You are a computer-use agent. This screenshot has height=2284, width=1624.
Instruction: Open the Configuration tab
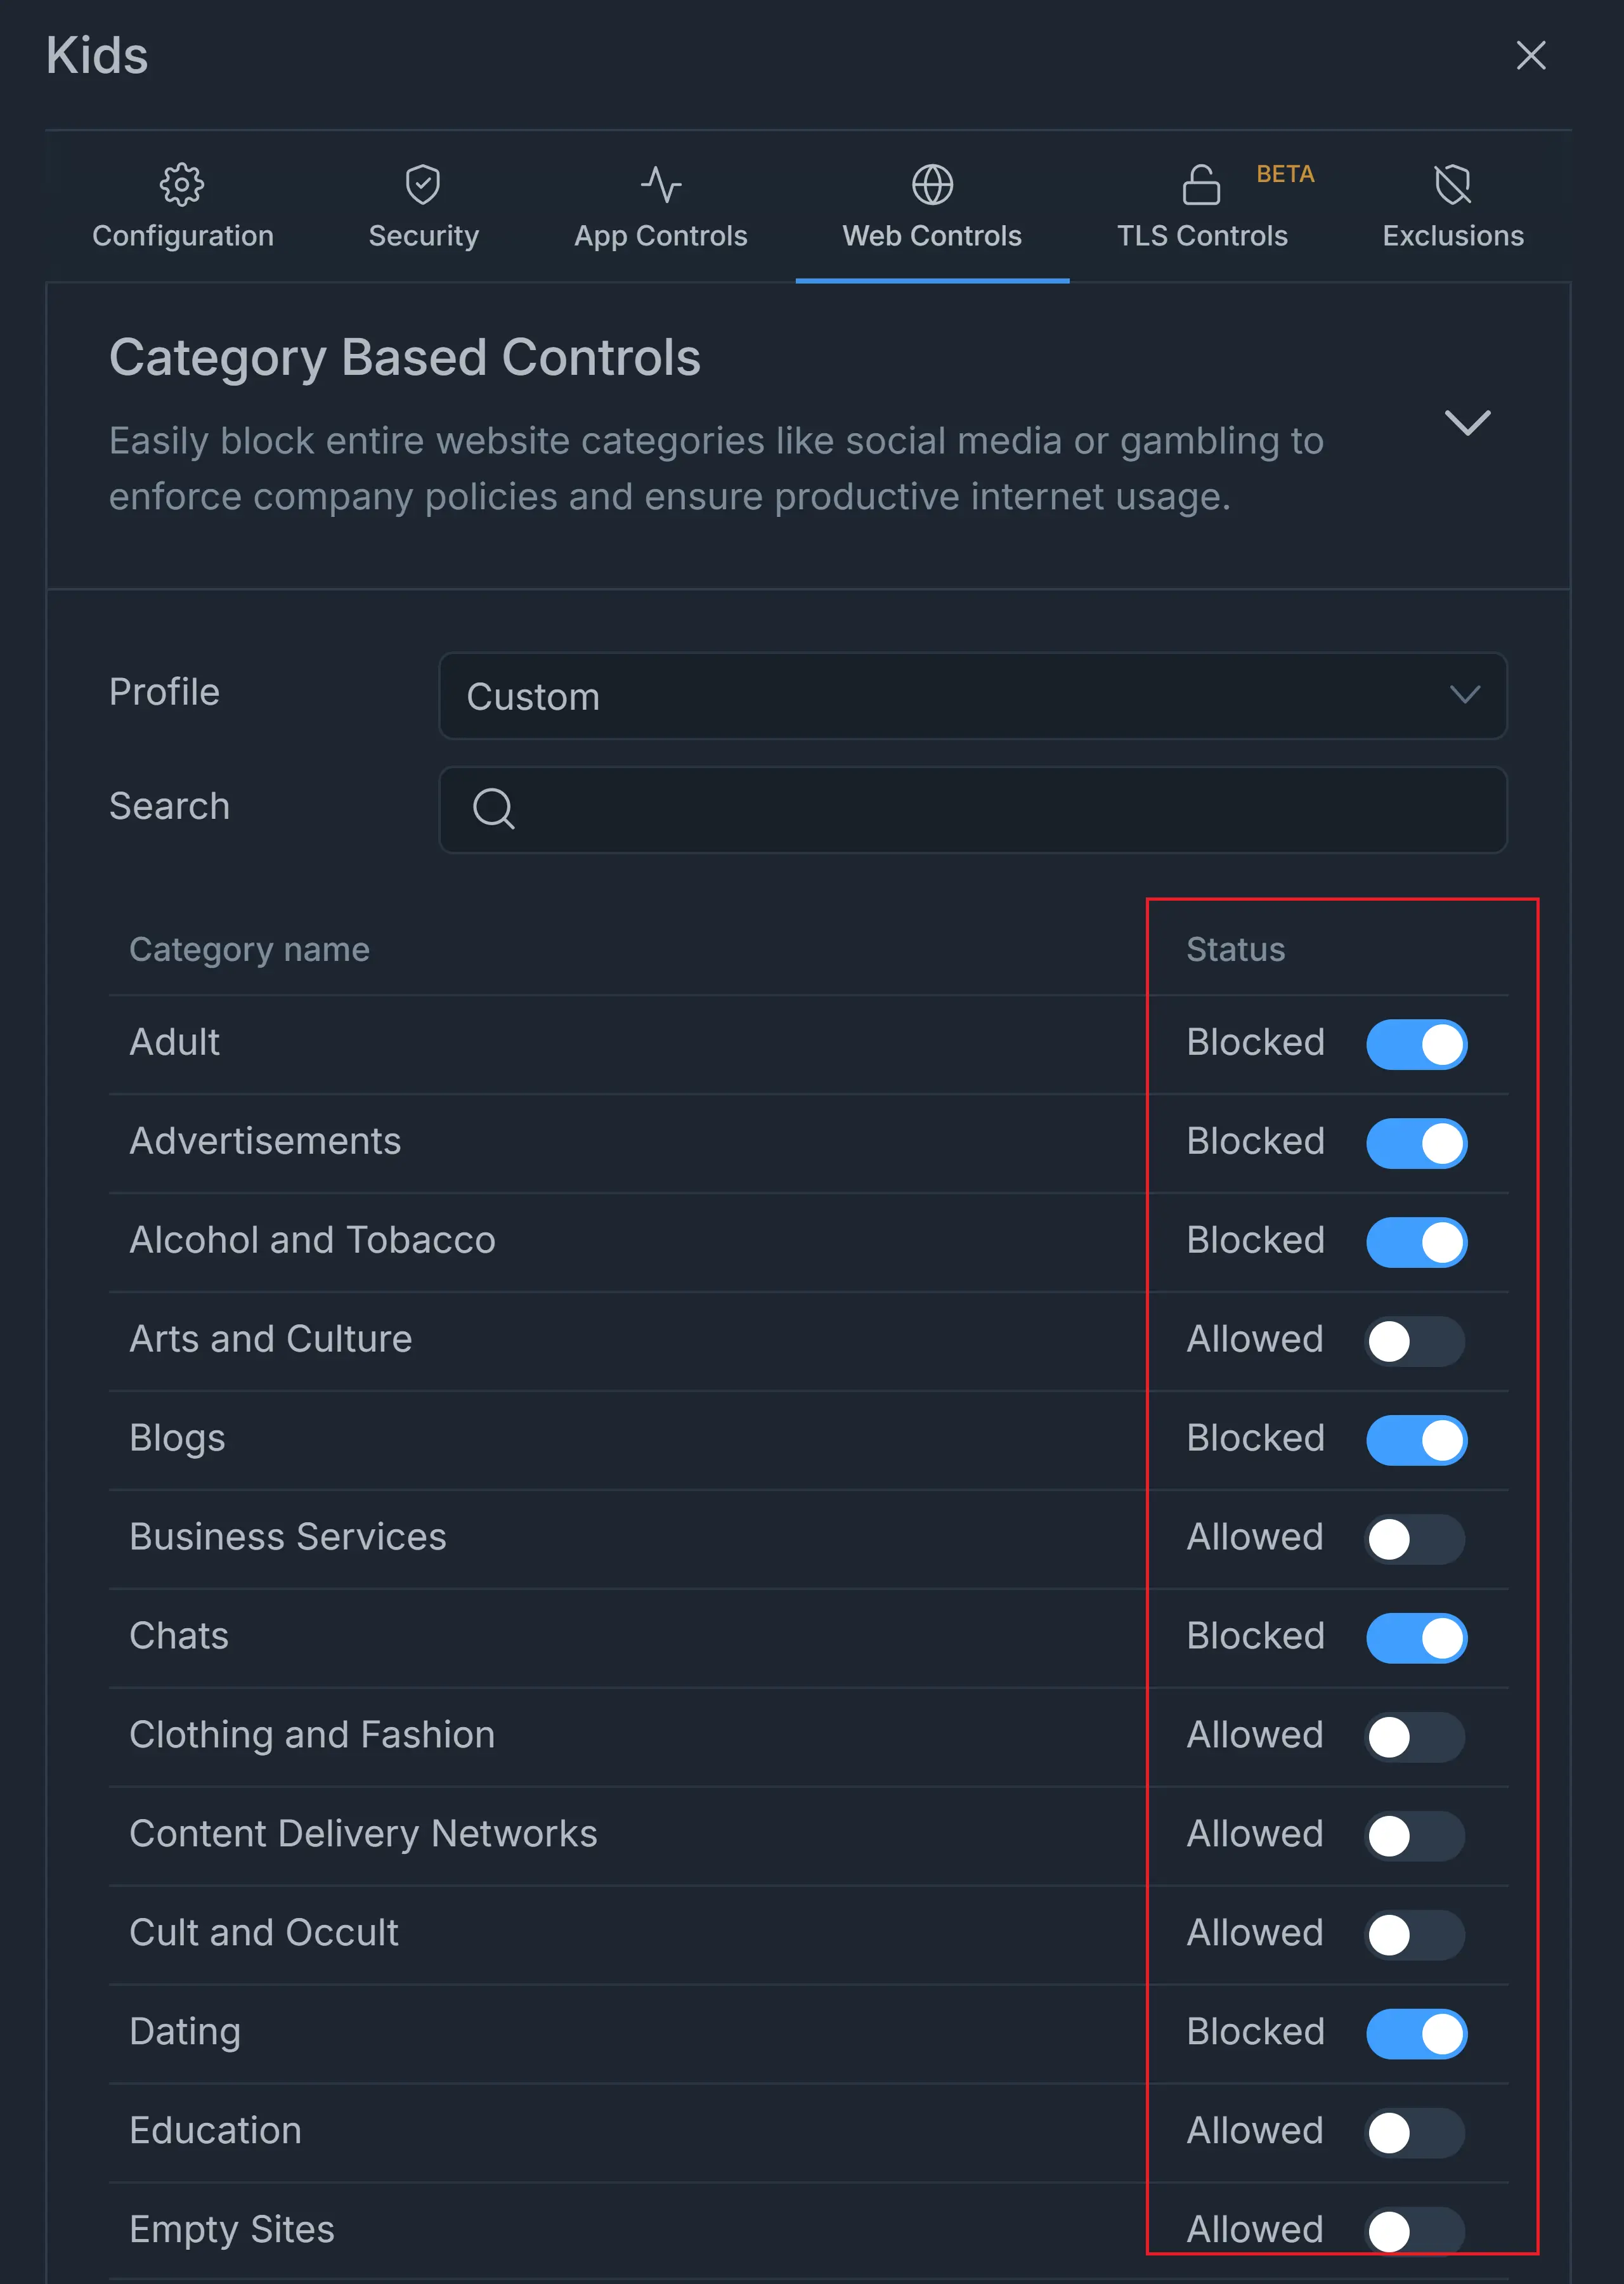(x=183, y=207)
